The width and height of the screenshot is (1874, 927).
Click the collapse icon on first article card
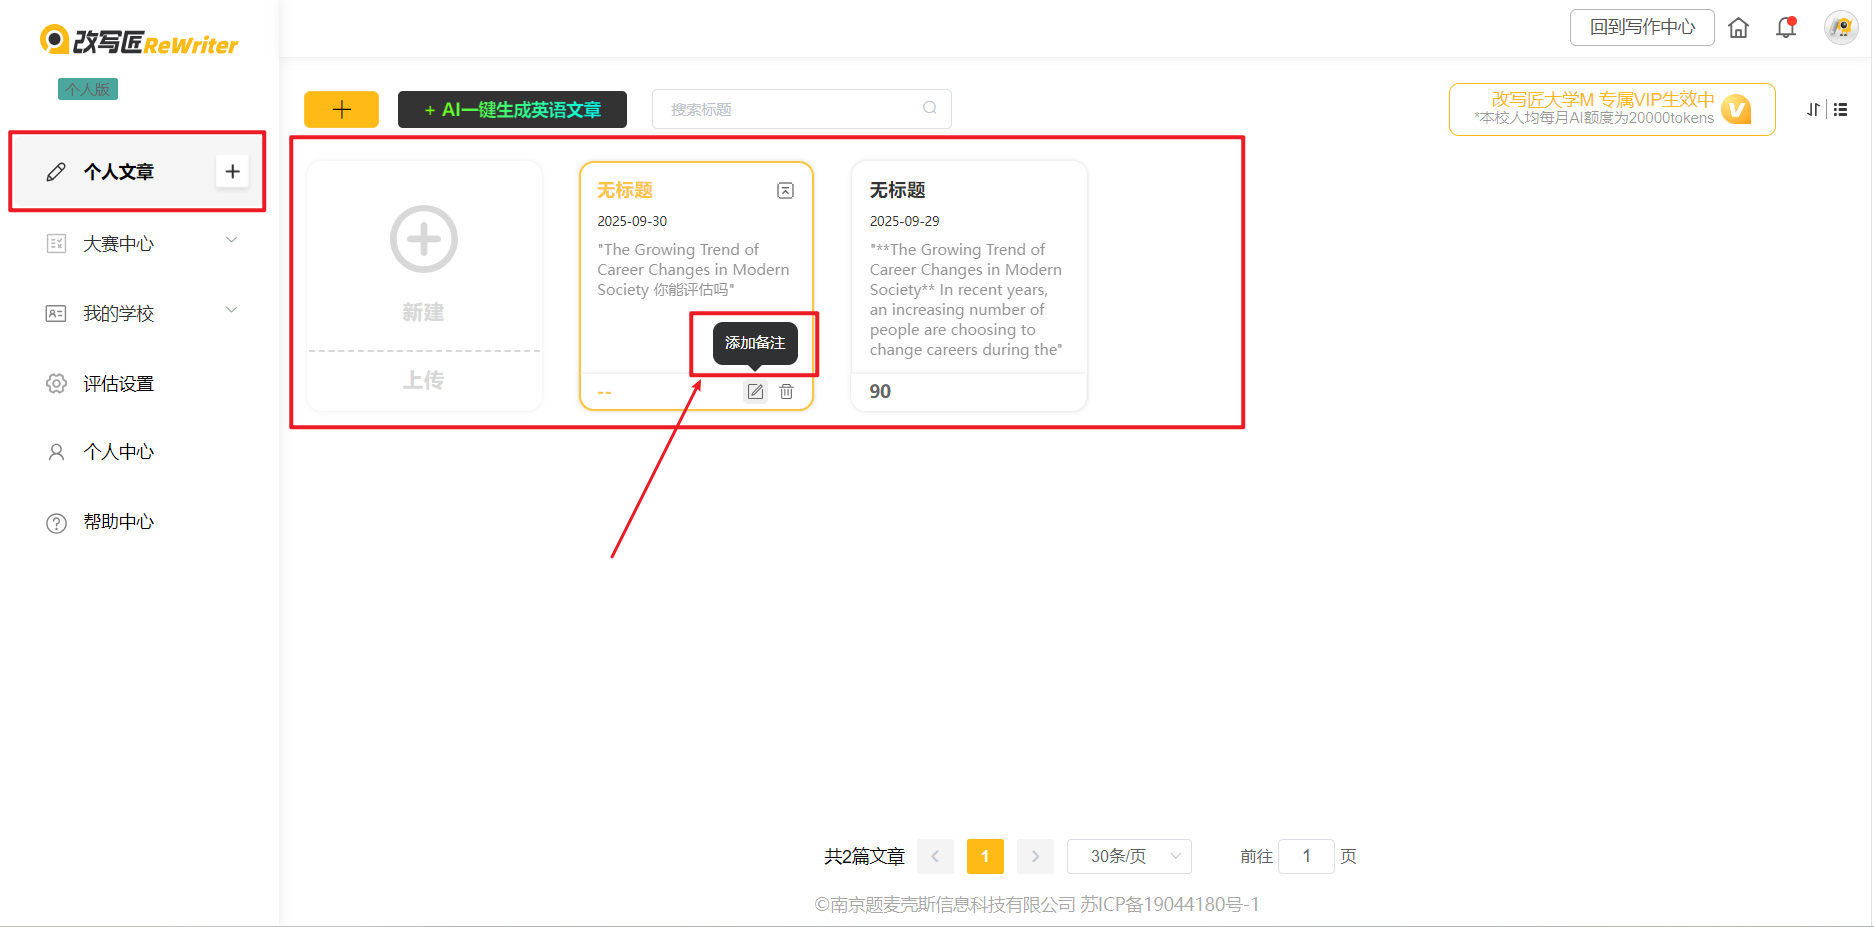pyautogui.click(x=786, y=191)
